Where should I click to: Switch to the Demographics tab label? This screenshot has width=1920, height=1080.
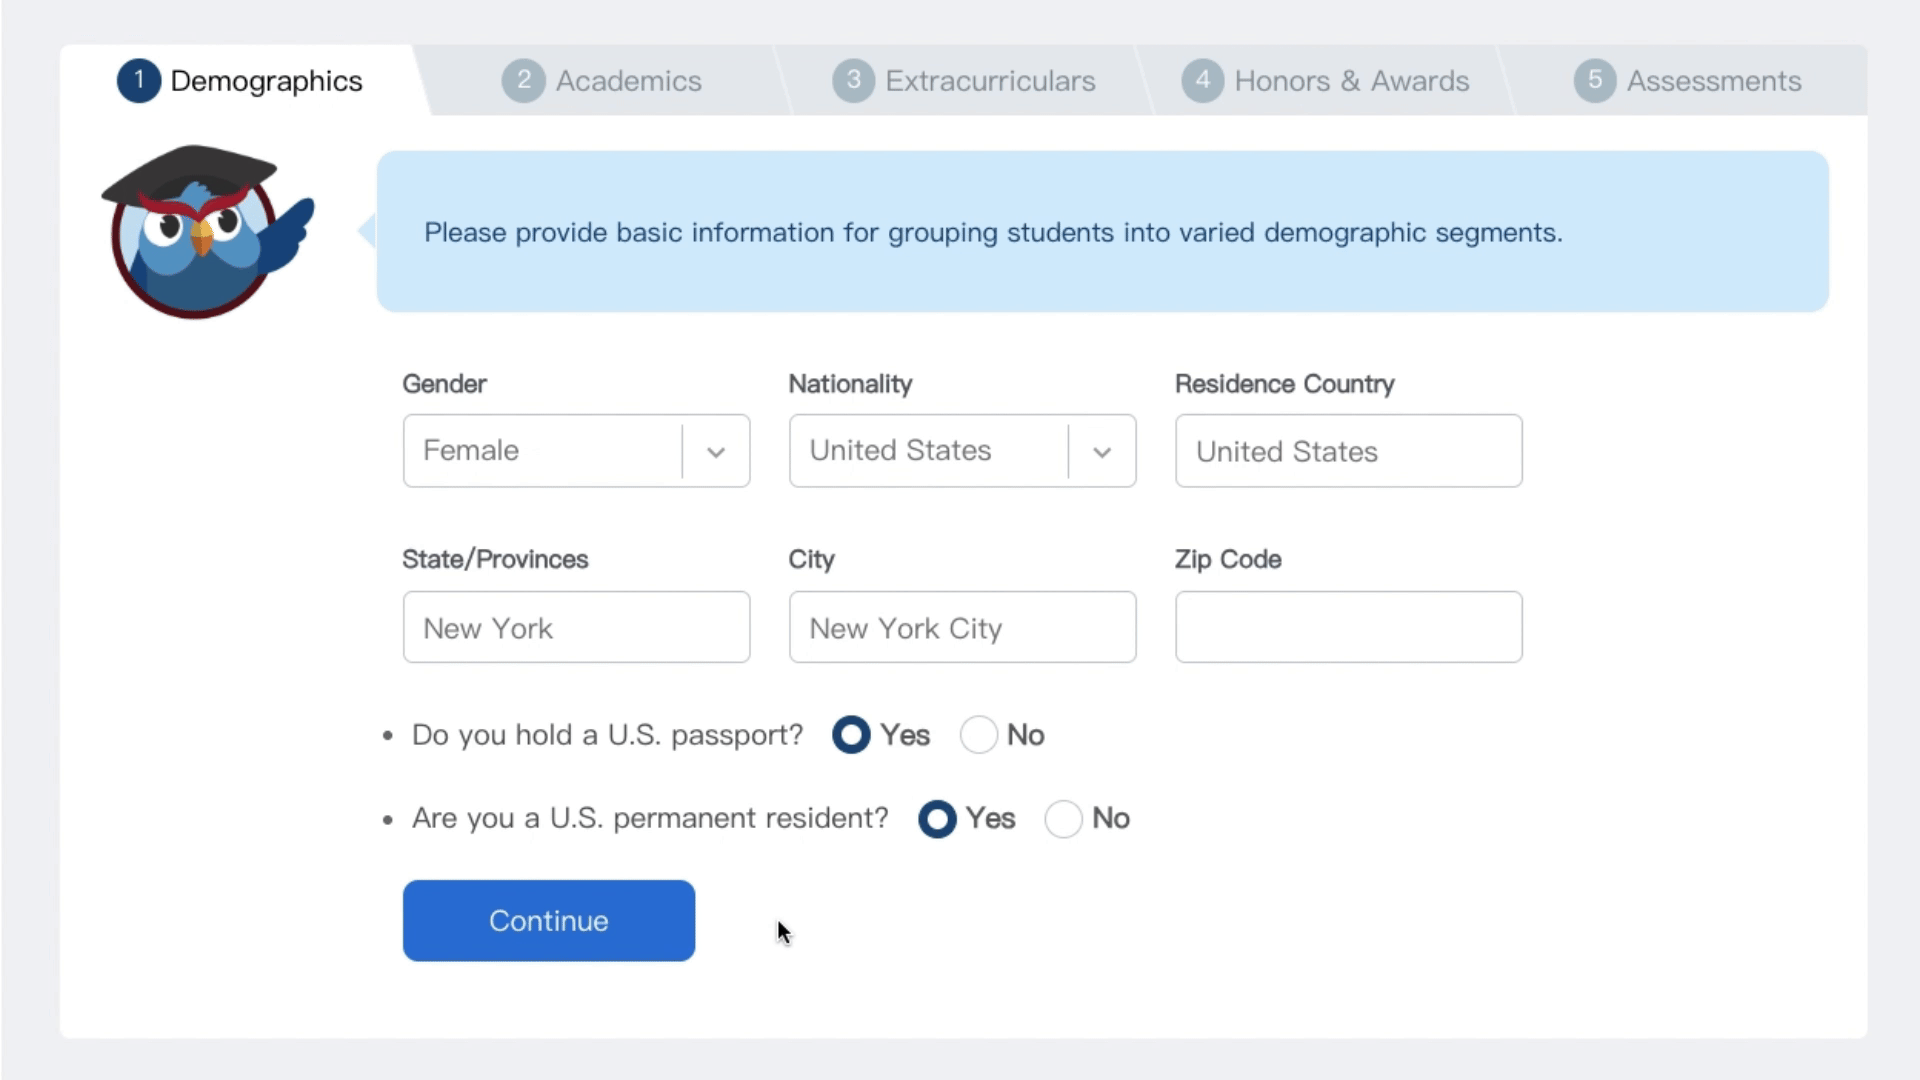[x=266, y=81]
